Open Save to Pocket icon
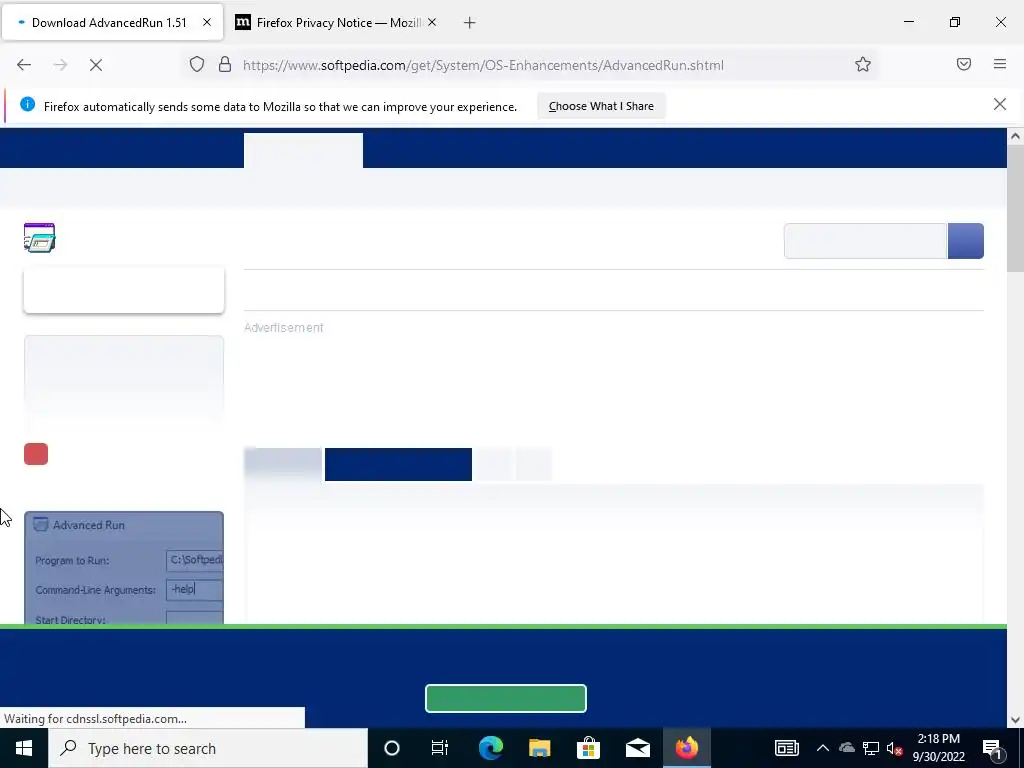Viewport: 1024px width, 768px height. click(964, 64)
